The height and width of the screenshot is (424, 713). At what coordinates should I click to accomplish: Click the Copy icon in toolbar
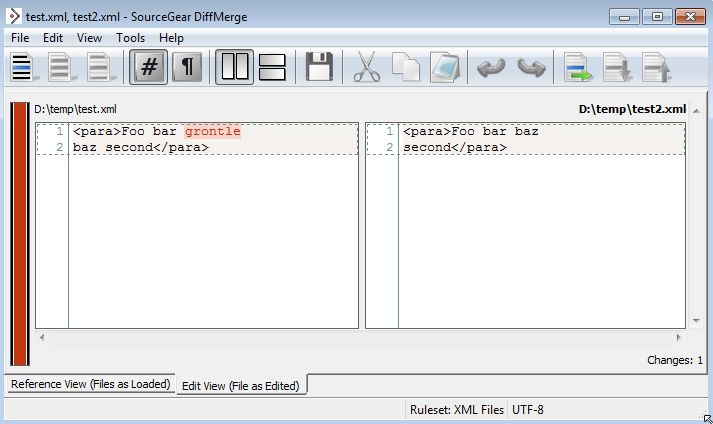pos(406,67)
